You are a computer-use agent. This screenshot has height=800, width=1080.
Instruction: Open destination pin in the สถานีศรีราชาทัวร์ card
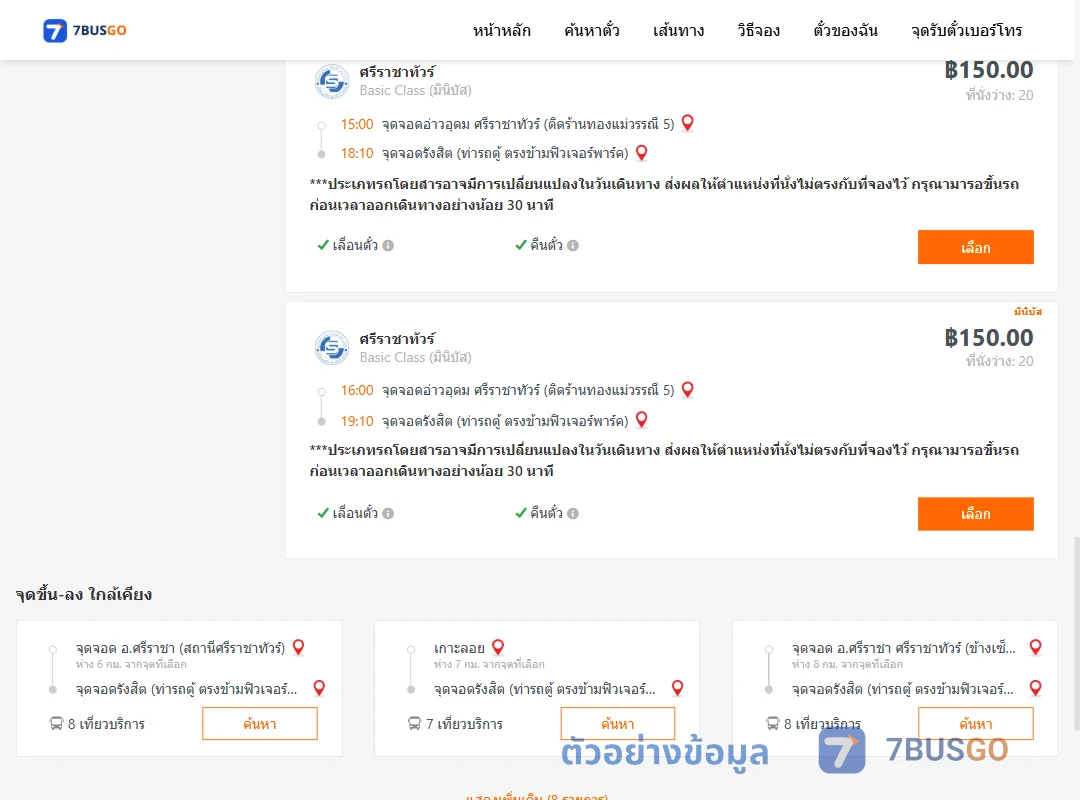pyautogui.click(x=319, y=688)
